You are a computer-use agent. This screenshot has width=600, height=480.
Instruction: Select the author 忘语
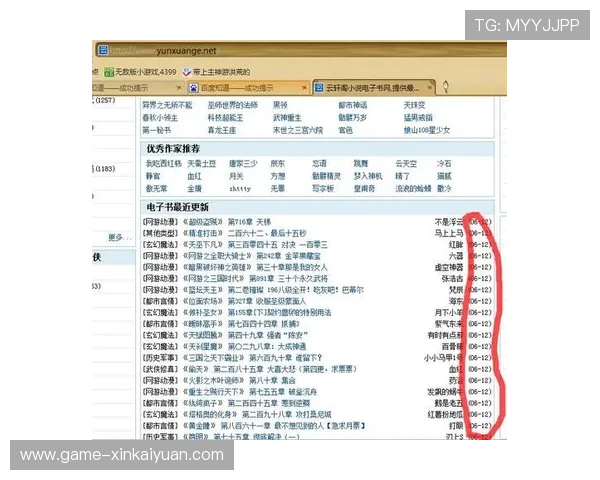point(319,164)
